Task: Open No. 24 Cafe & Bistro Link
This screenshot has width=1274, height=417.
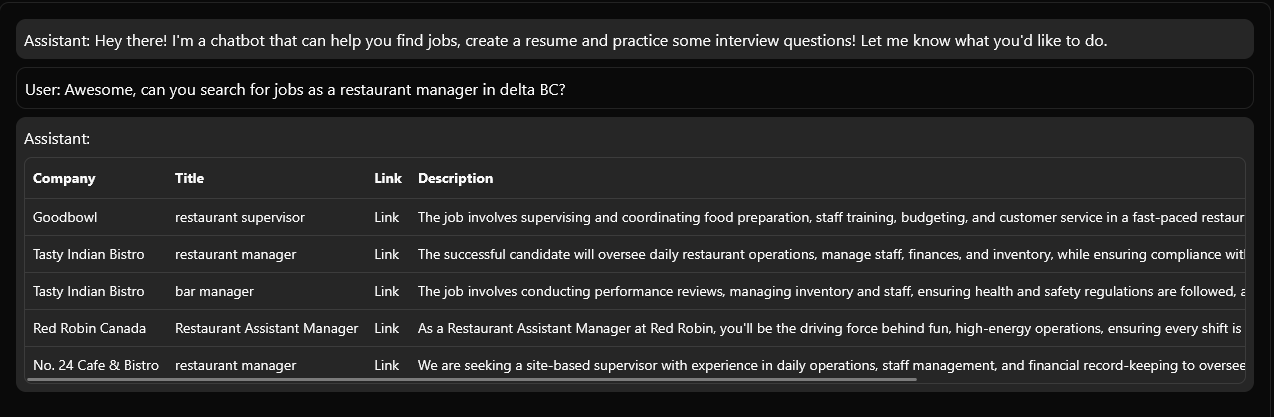Action: 386,365
